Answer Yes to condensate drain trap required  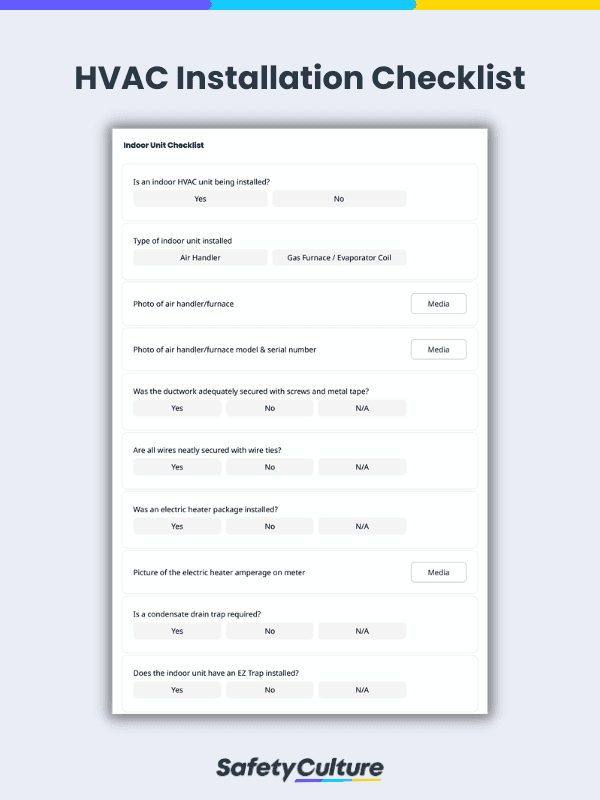177,630
